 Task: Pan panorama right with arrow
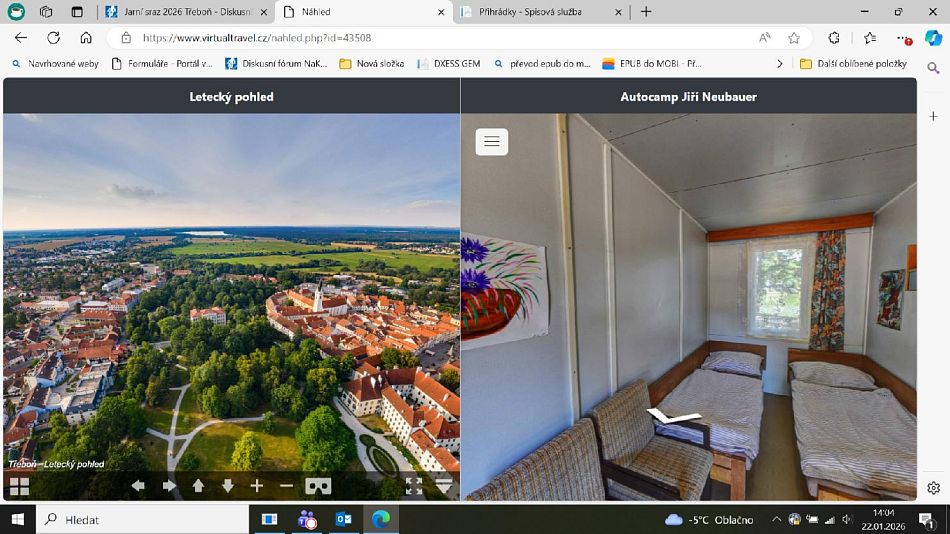tap(168, 486)
